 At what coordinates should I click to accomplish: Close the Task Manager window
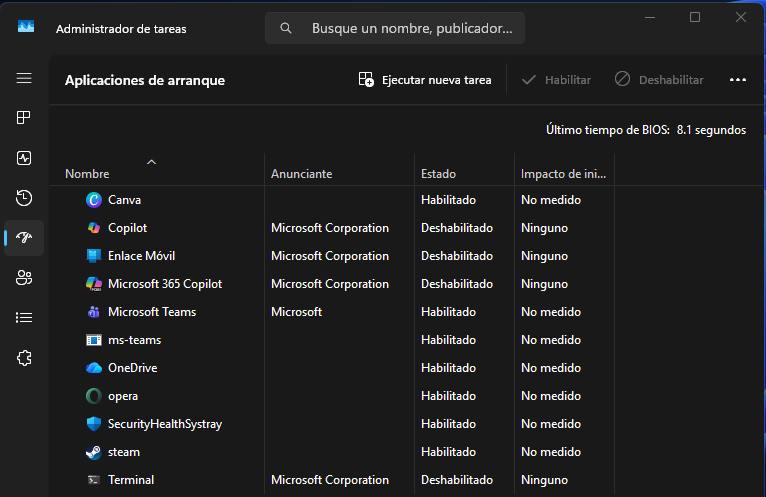(x=741, y=18)
